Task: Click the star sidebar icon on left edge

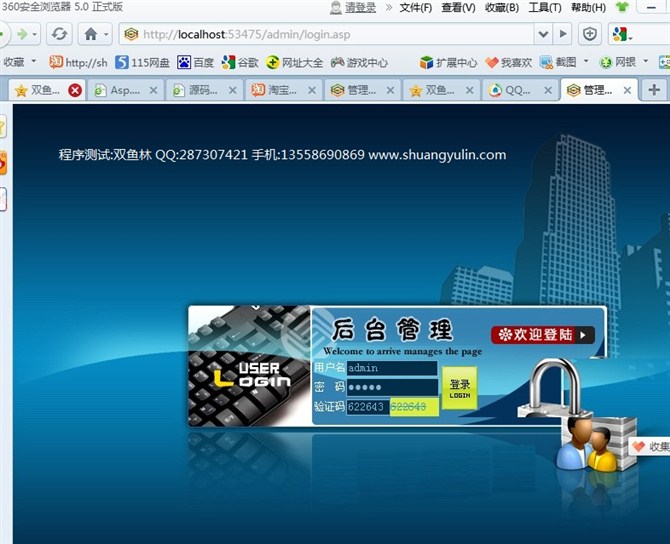Action: click(3, 126)
